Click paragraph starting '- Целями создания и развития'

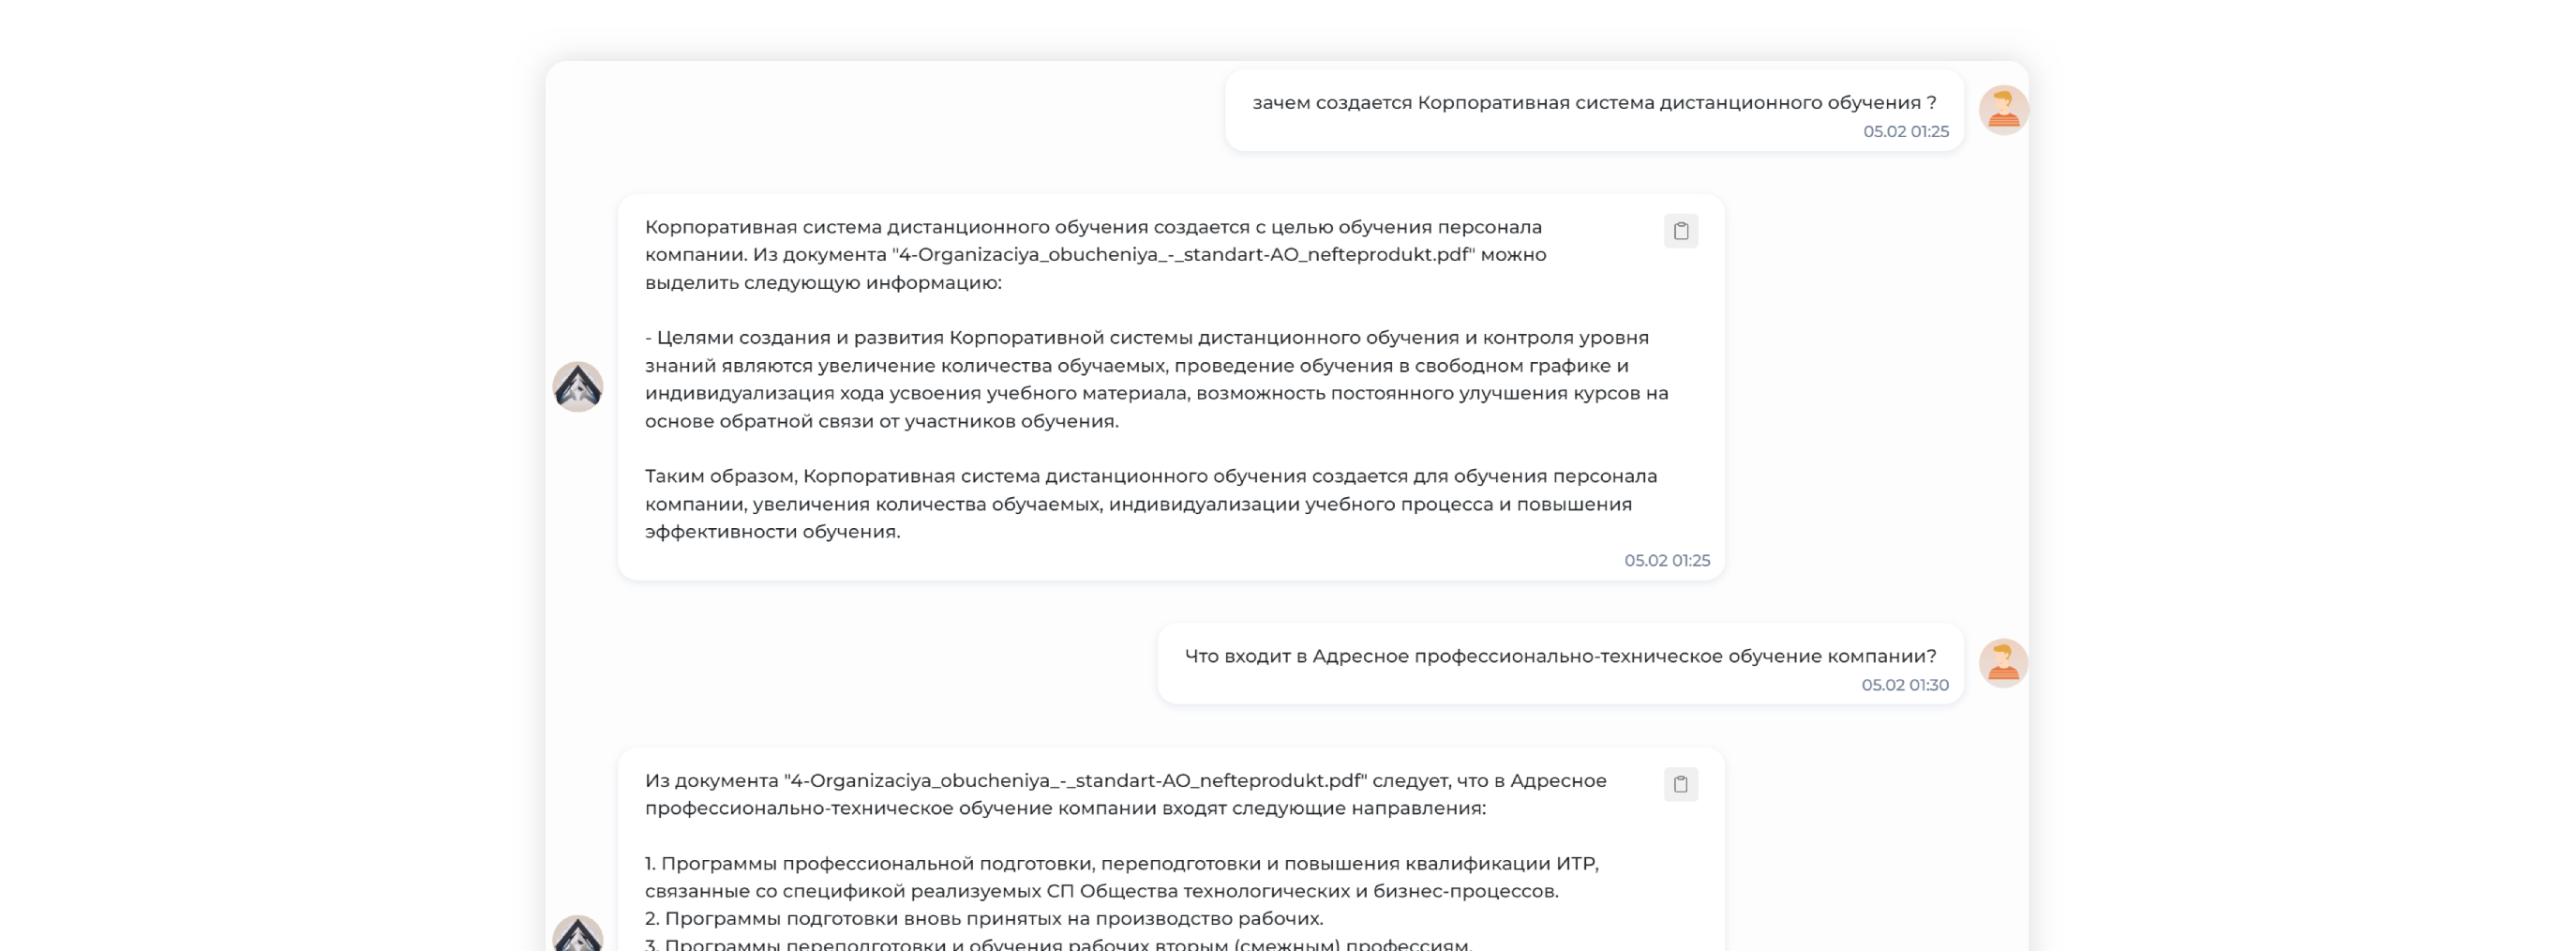point(1157,379)
